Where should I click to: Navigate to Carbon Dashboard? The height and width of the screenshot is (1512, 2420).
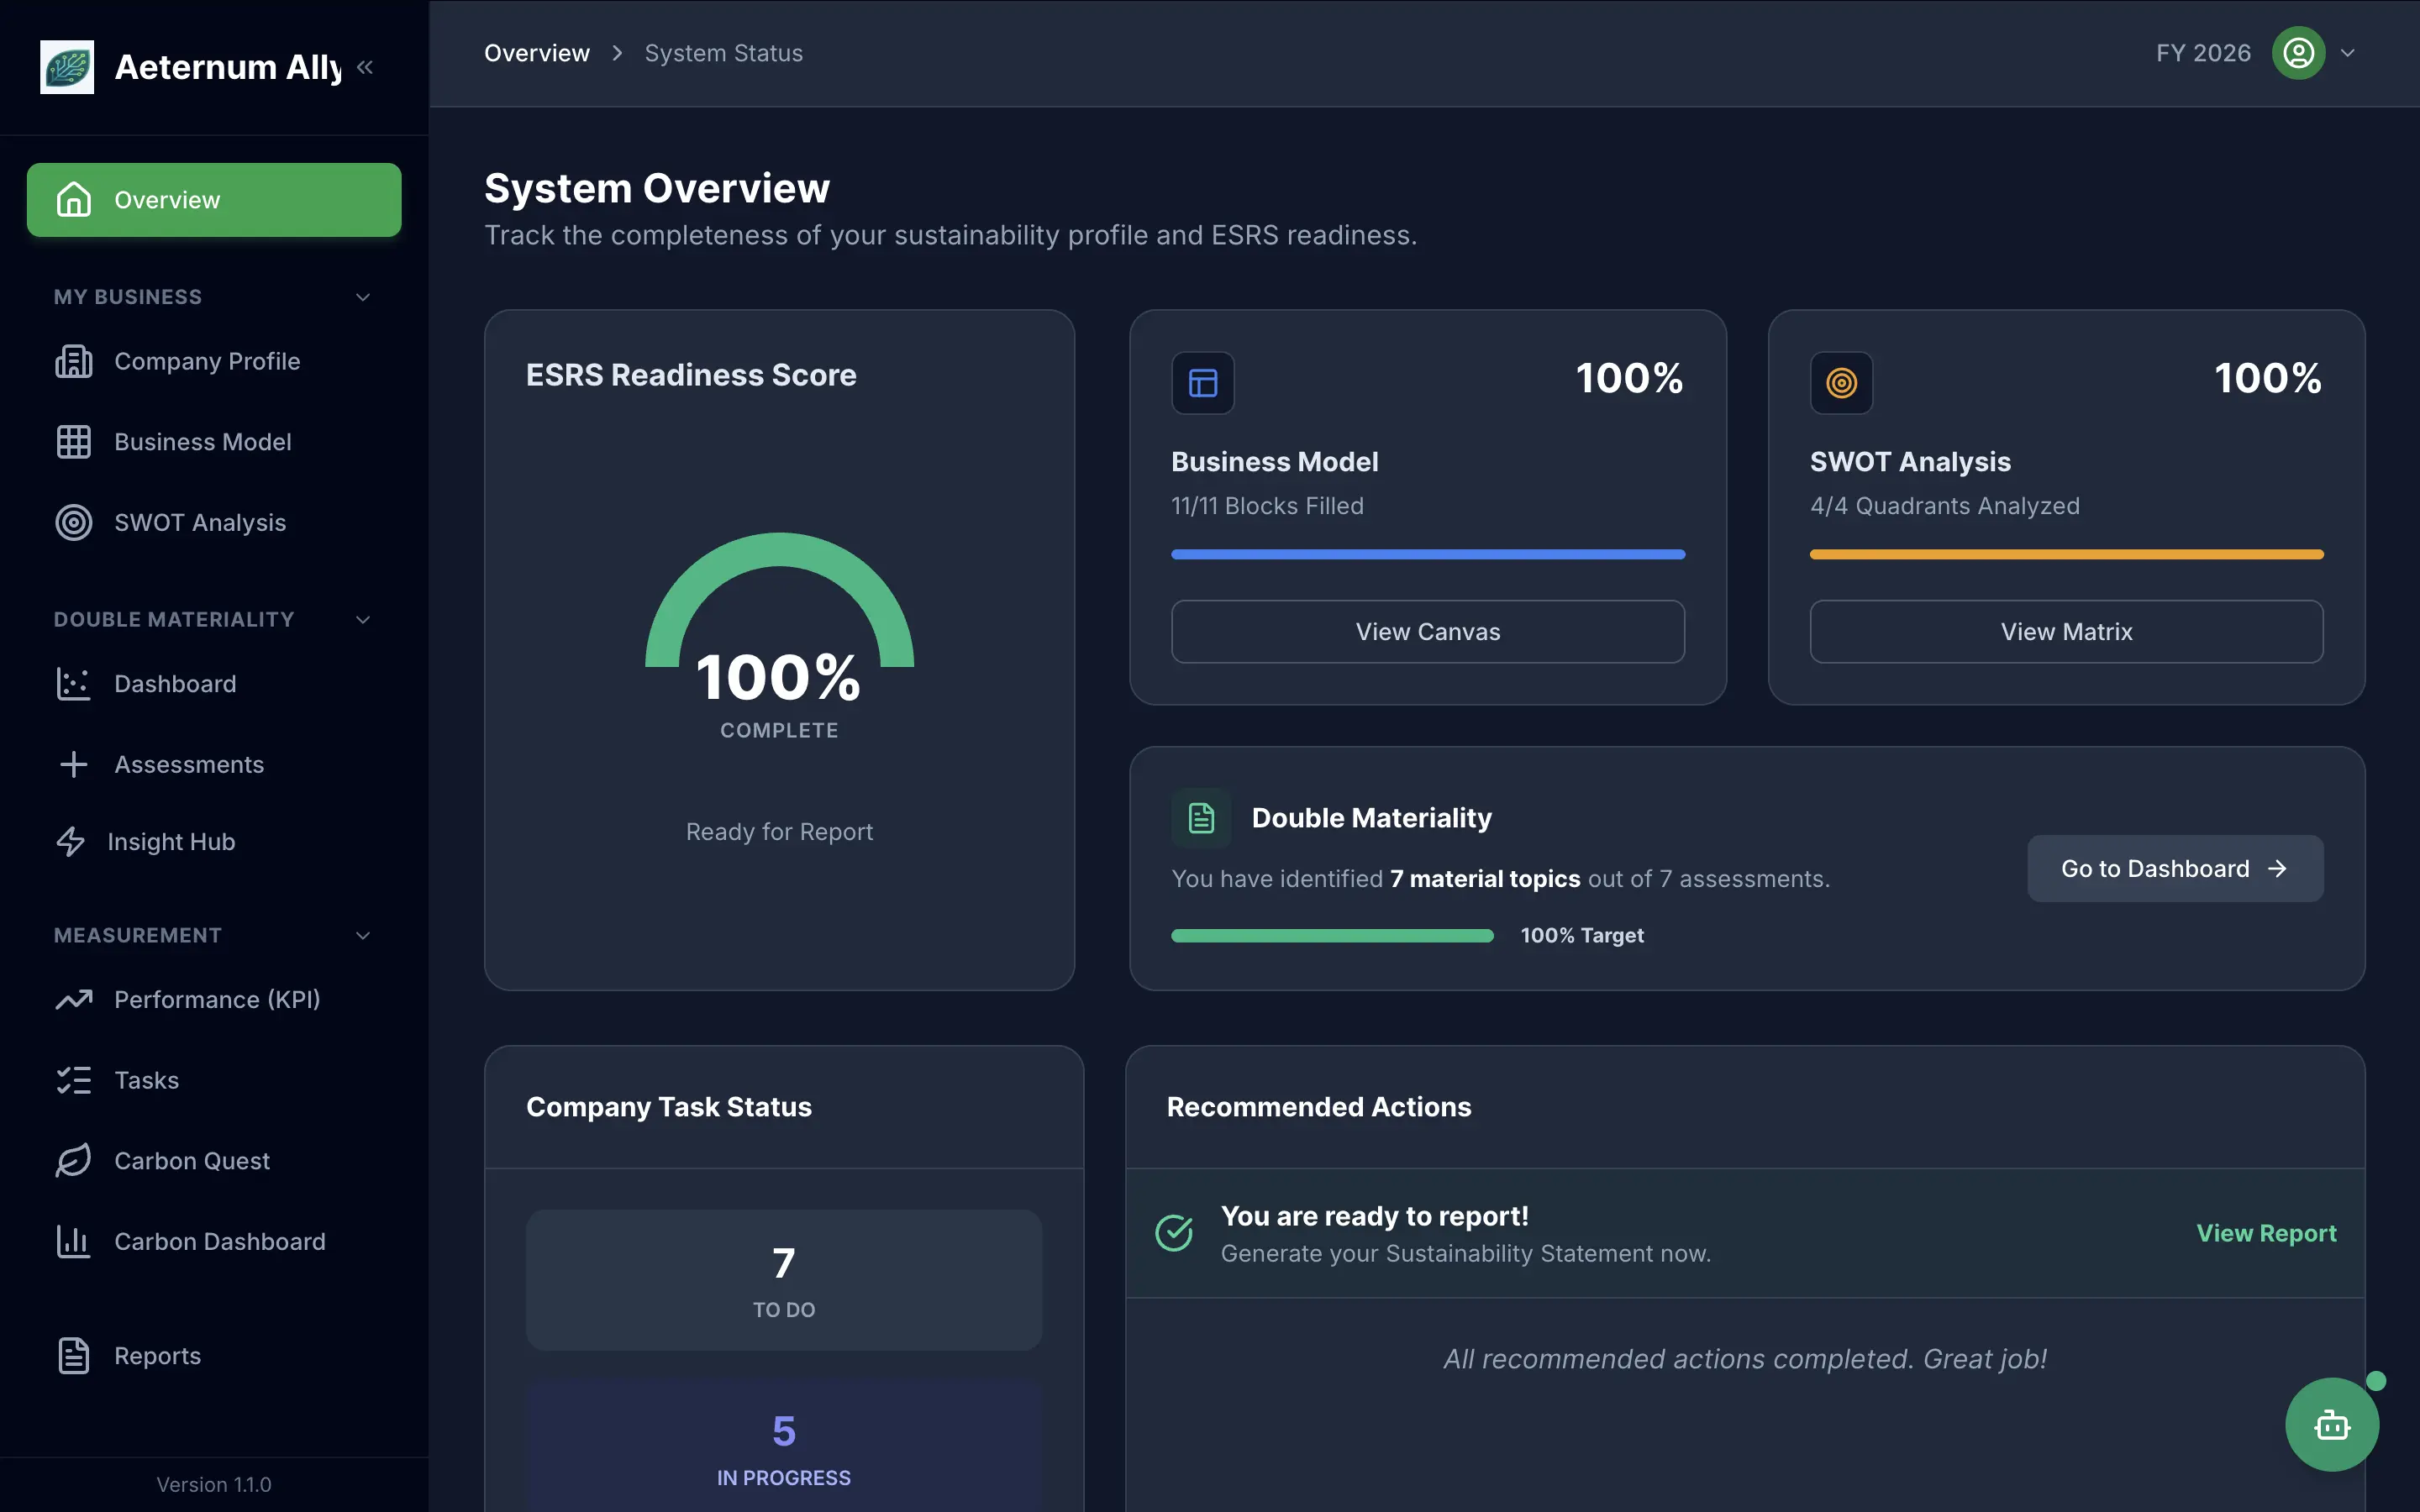214,1242
